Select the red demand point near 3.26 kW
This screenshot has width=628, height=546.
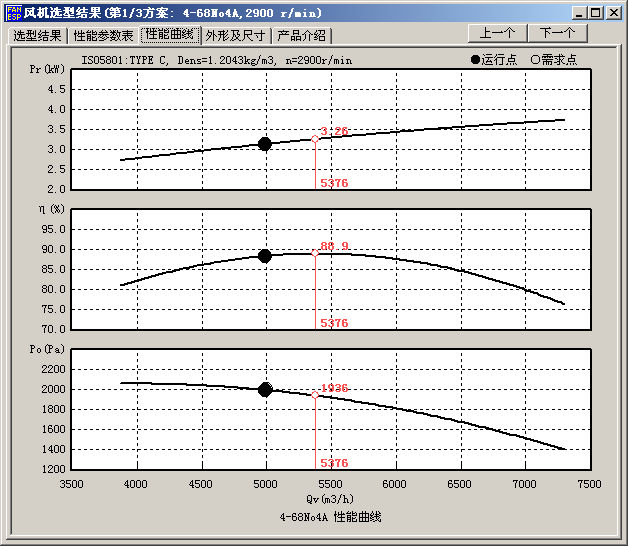coord(315,139)
